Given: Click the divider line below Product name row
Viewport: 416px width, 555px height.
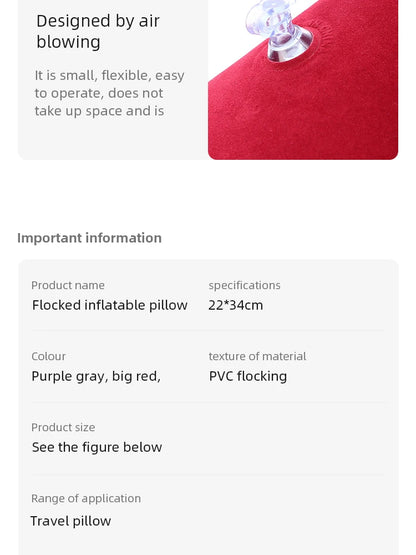Looking at the screenshot, I should [208, 331].
